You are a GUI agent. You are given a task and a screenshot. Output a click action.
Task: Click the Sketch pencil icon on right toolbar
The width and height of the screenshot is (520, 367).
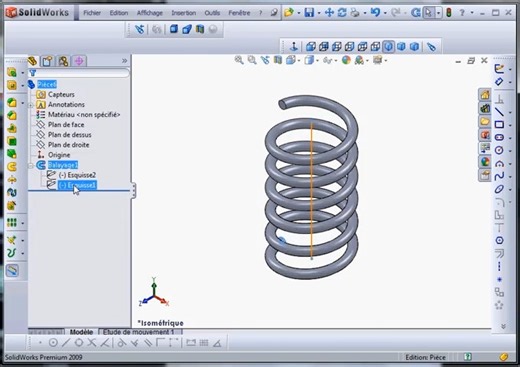[499, 69]
